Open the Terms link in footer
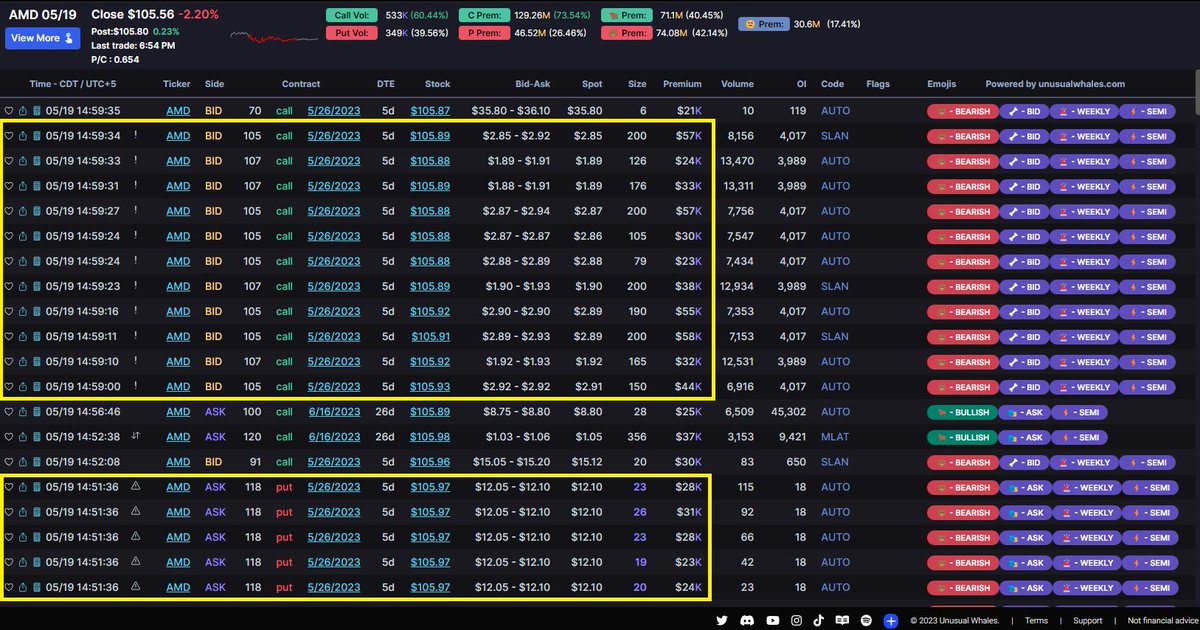 1036,621
